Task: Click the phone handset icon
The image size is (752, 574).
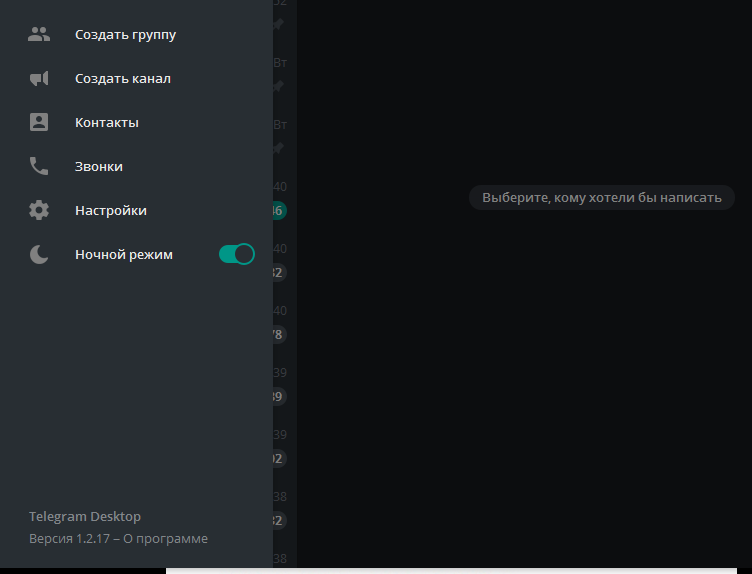Action: click(x=39, y=166)
